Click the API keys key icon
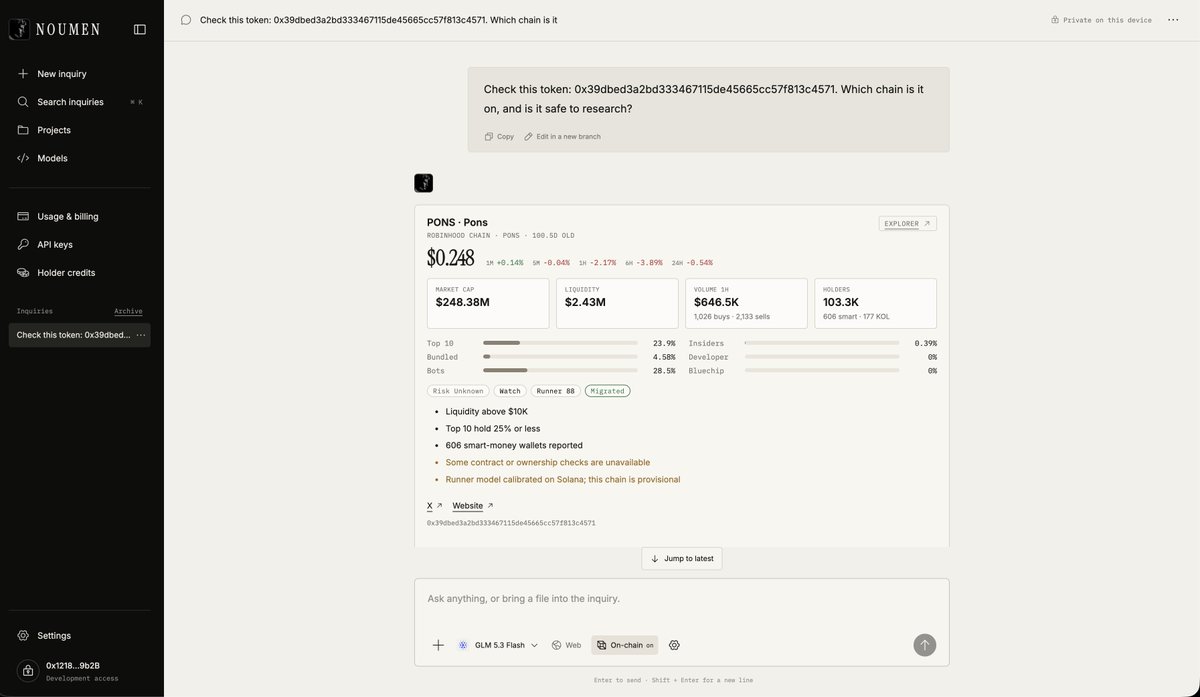 coord(23,244)
